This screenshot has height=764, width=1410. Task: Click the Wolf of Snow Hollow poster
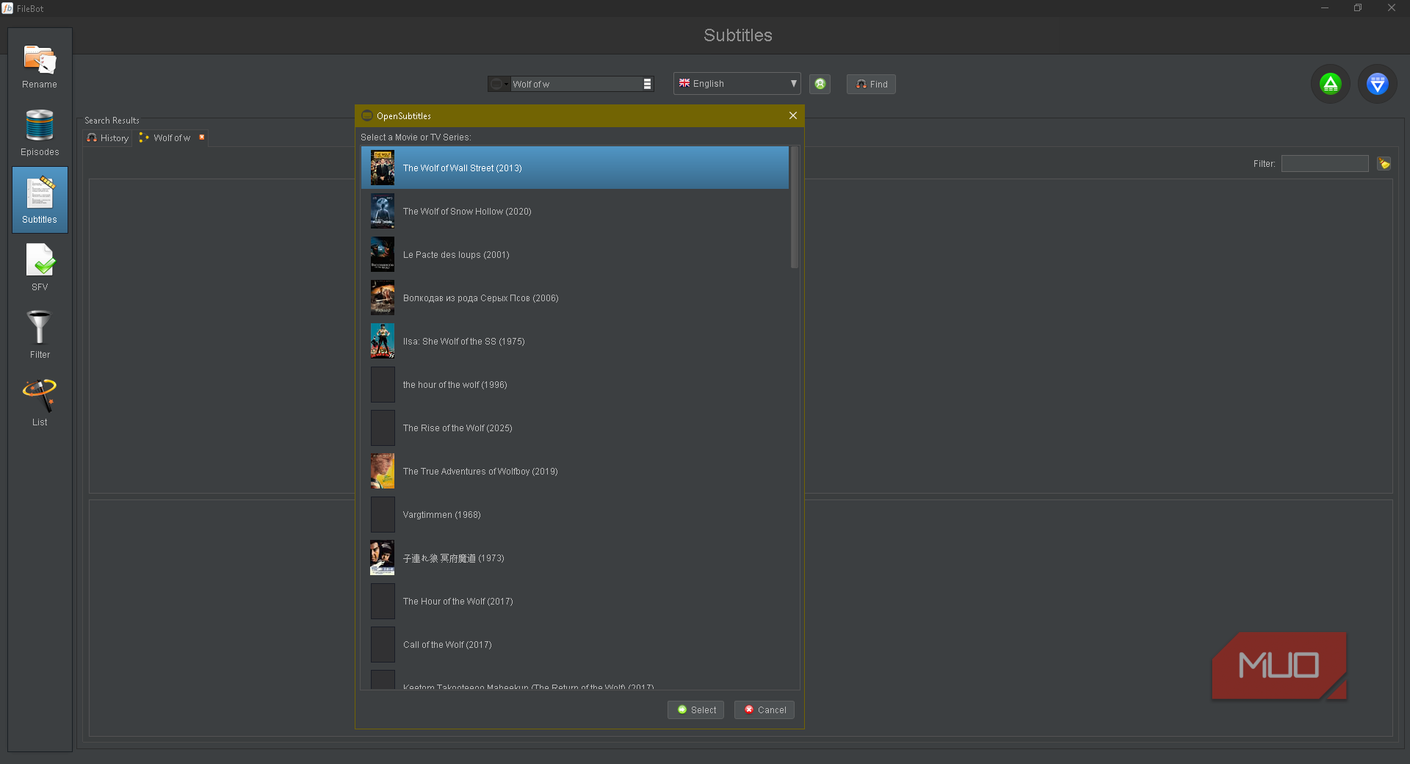tap(382, 211)
